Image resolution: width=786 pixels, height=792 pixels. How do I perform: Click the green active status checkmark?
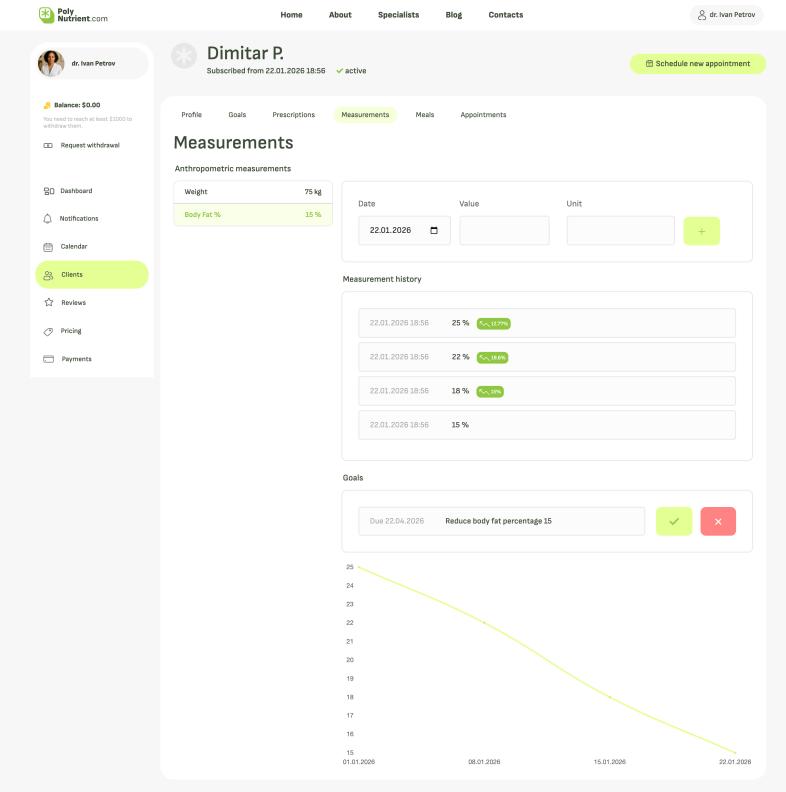tap(339, 71)
